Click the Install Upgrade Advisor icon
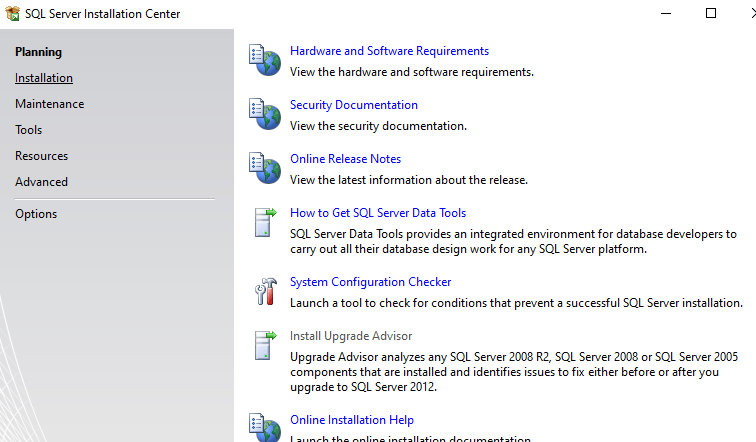Viewport: 756px width, 442px height. [x=265, y=345]
